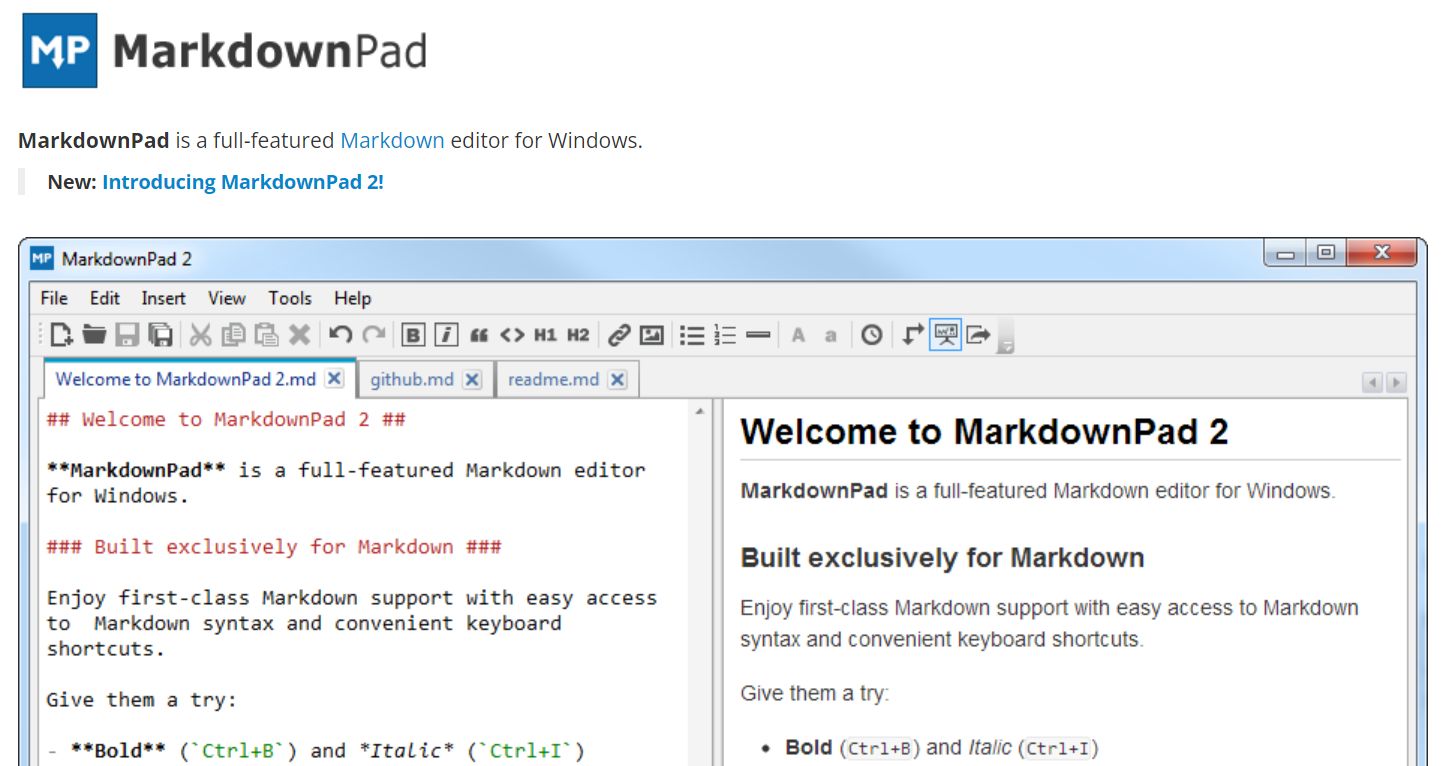Click the bent-arrow icon beside the clock

(x=912, y=335)
